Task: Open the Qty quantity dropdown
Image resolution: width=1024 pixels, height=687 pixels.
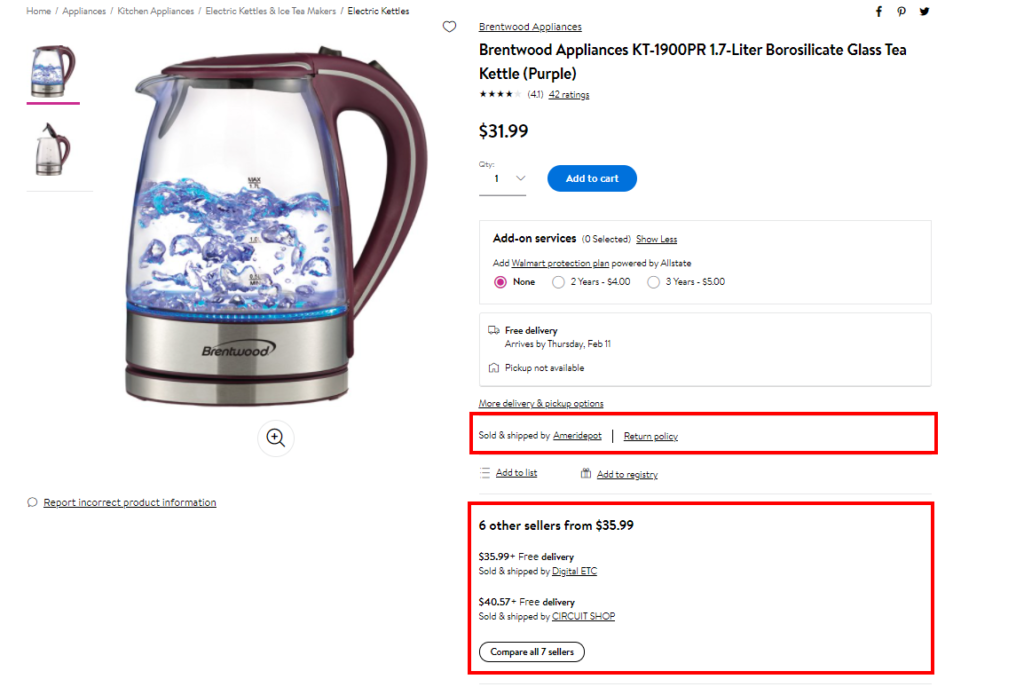Action: click(x=502, y=179)
